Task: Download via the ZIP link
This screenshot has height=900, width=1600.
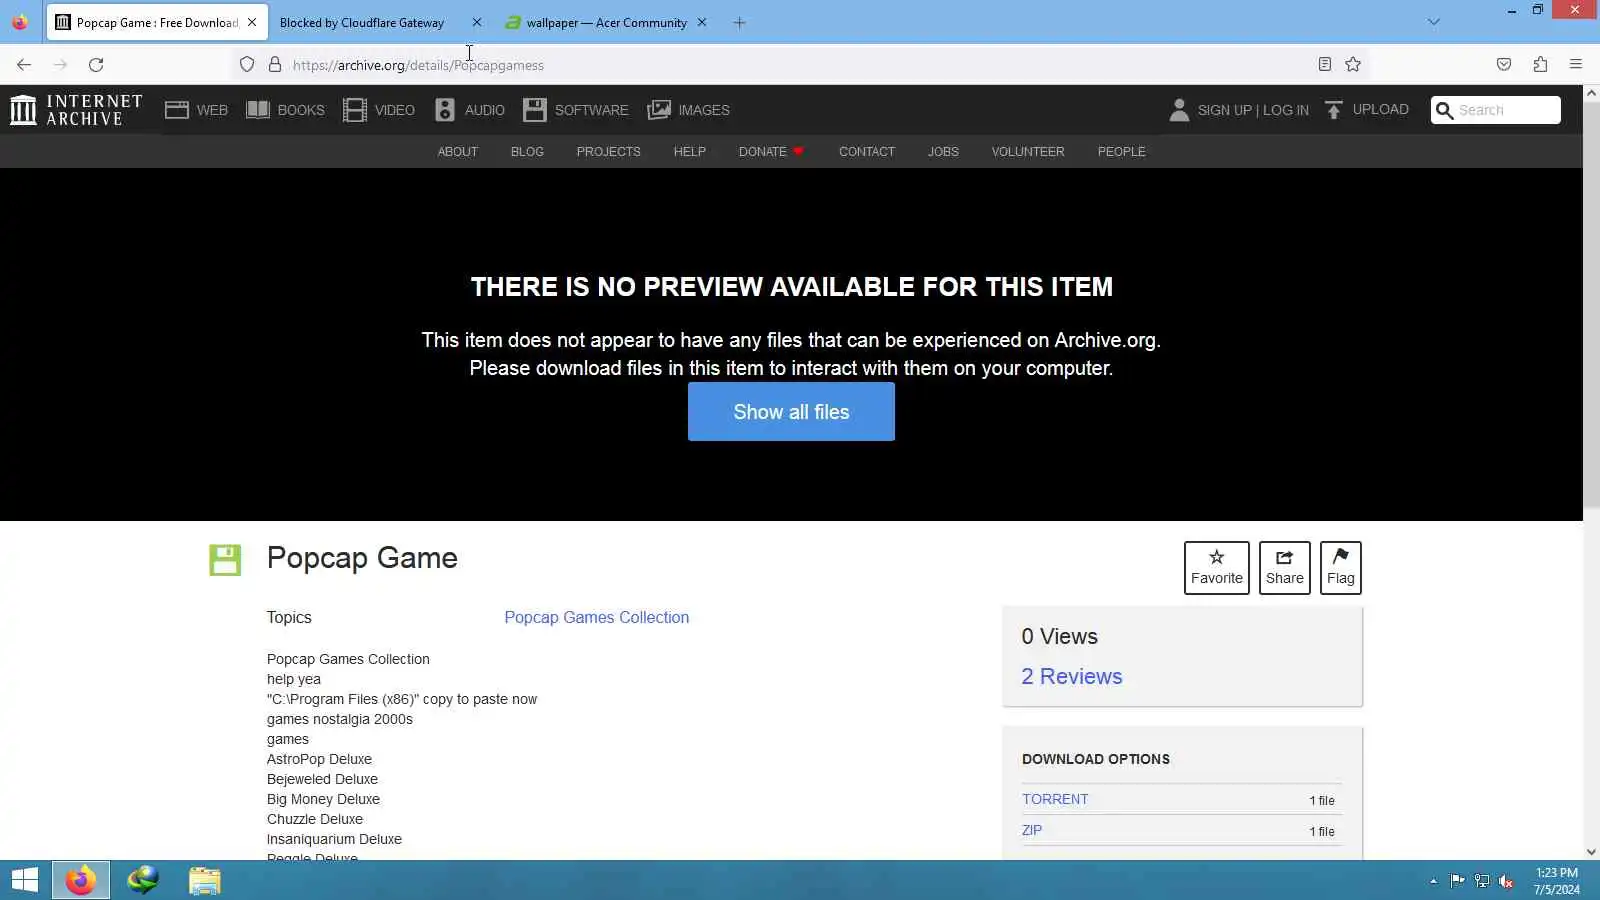Action: tap(1032, 830)
